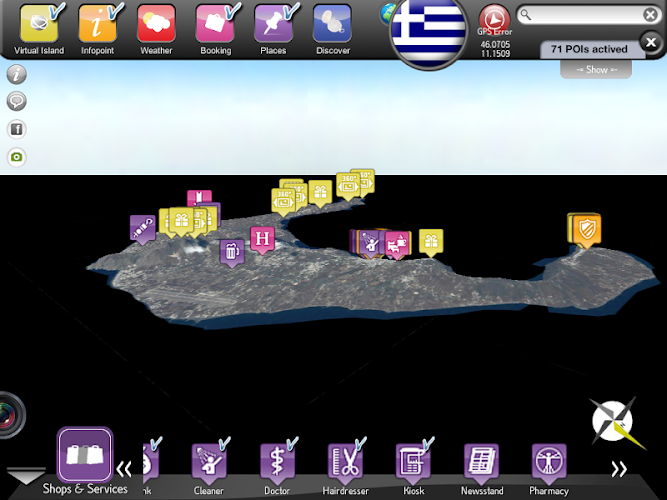Toggle the Doctor POI filter
Viewport: 667px width, 500px height.
tap(277, 464)
